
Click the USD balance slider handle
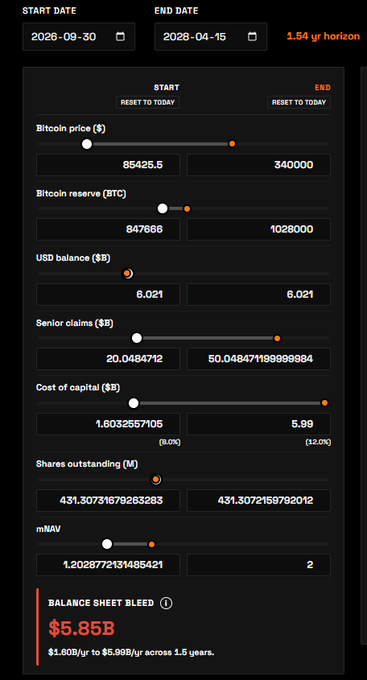127,273
